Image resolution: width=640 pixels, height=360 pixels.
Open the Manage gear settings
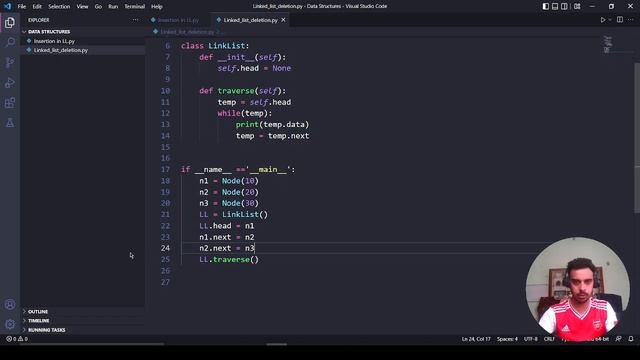(x=10, y=324)
